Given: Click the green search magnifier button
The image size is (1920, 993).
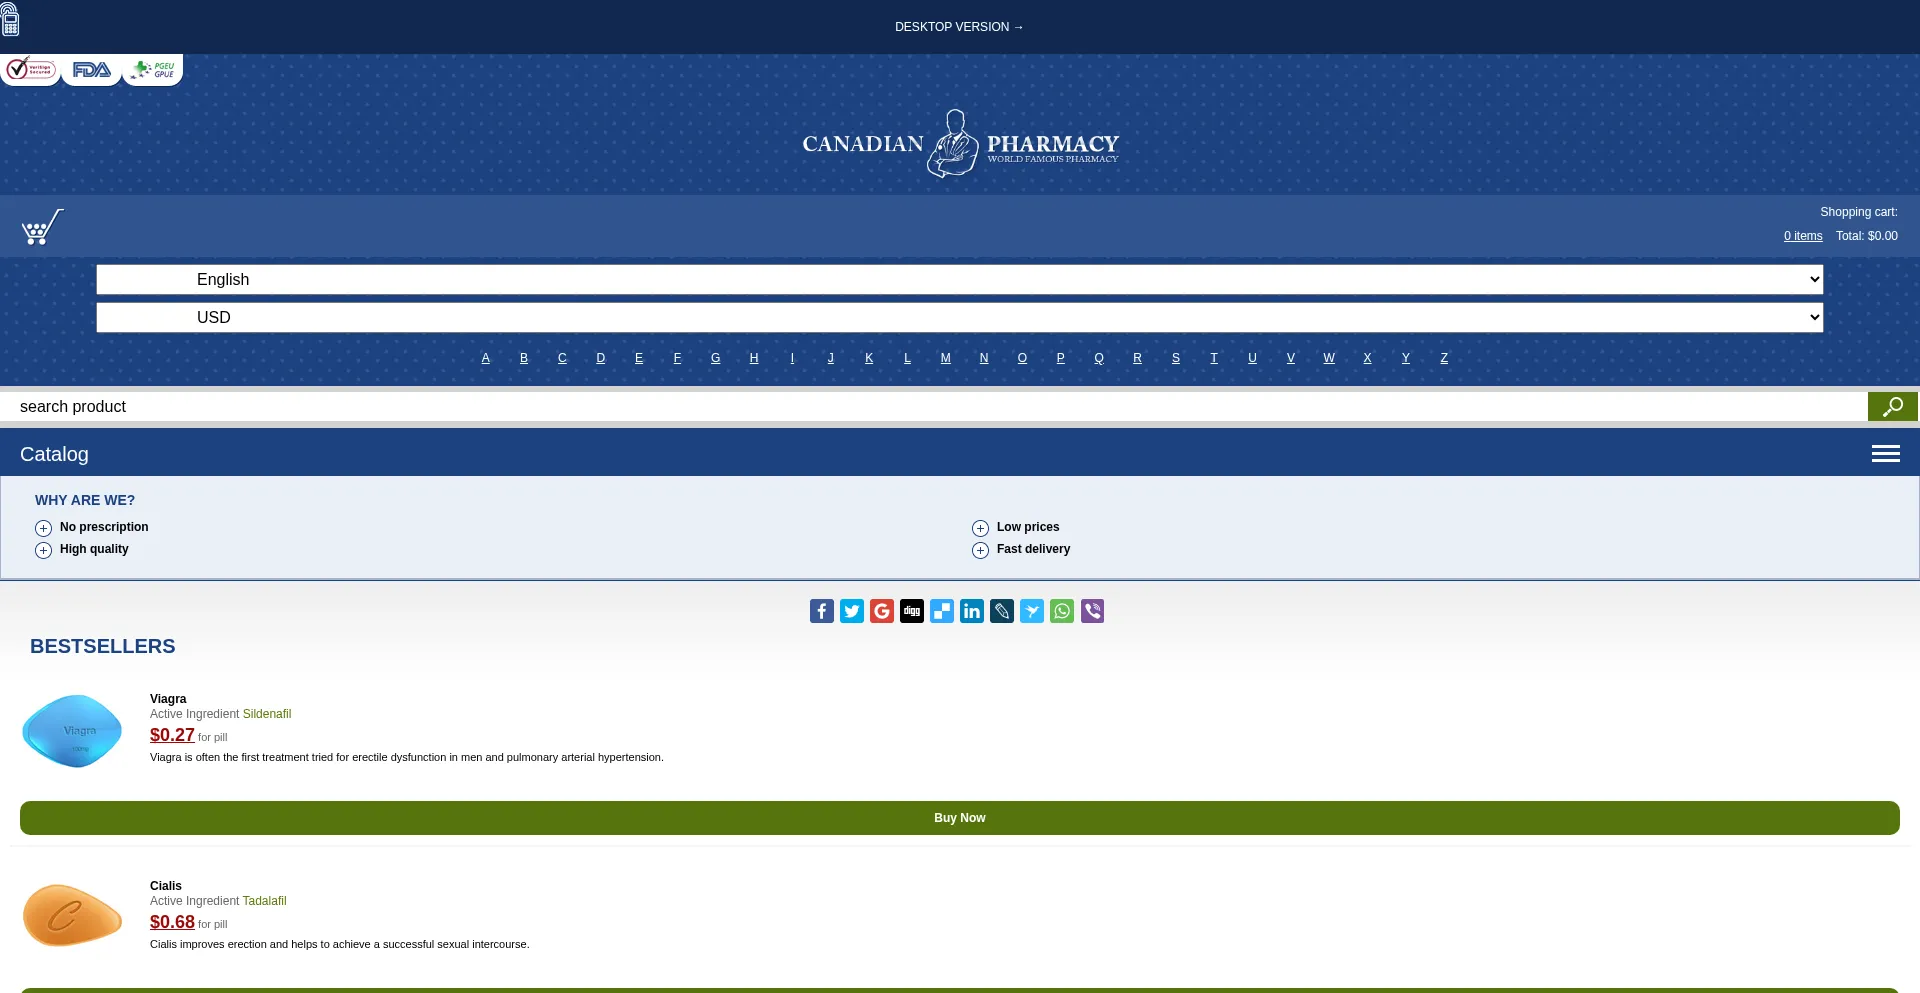Looking at the screenshot, I should click(x=1892, y=407).
